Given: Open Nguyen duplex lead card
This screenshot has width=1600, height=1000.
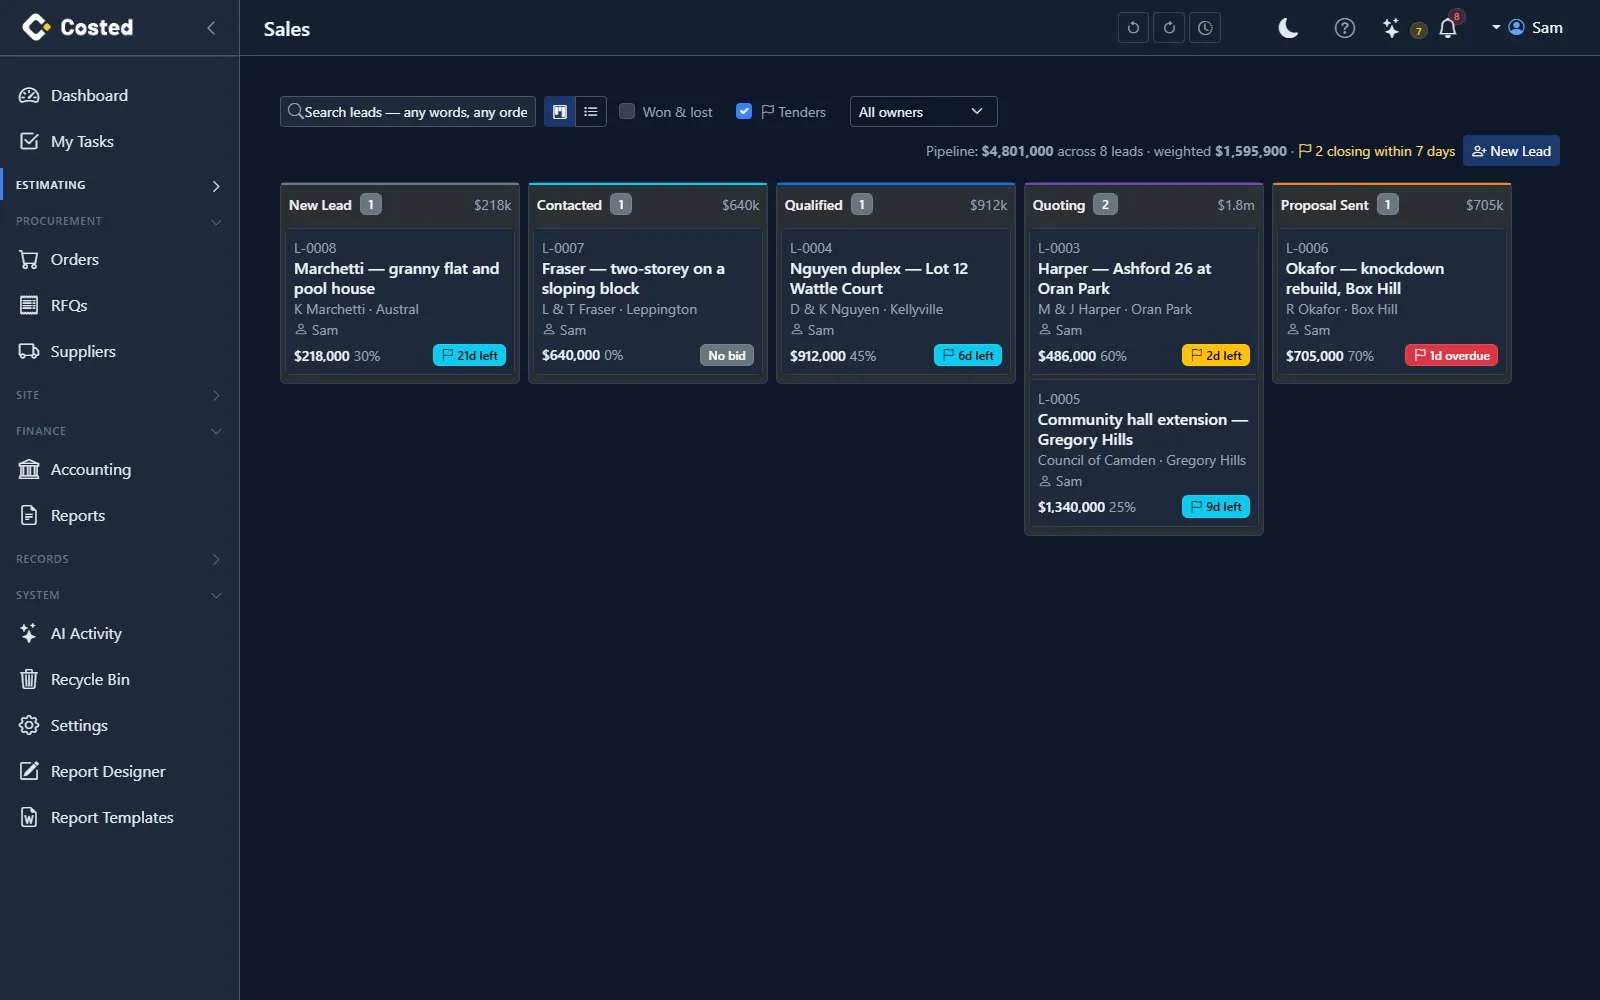Looking at the screenshot, I should click(x=896, y=302).
